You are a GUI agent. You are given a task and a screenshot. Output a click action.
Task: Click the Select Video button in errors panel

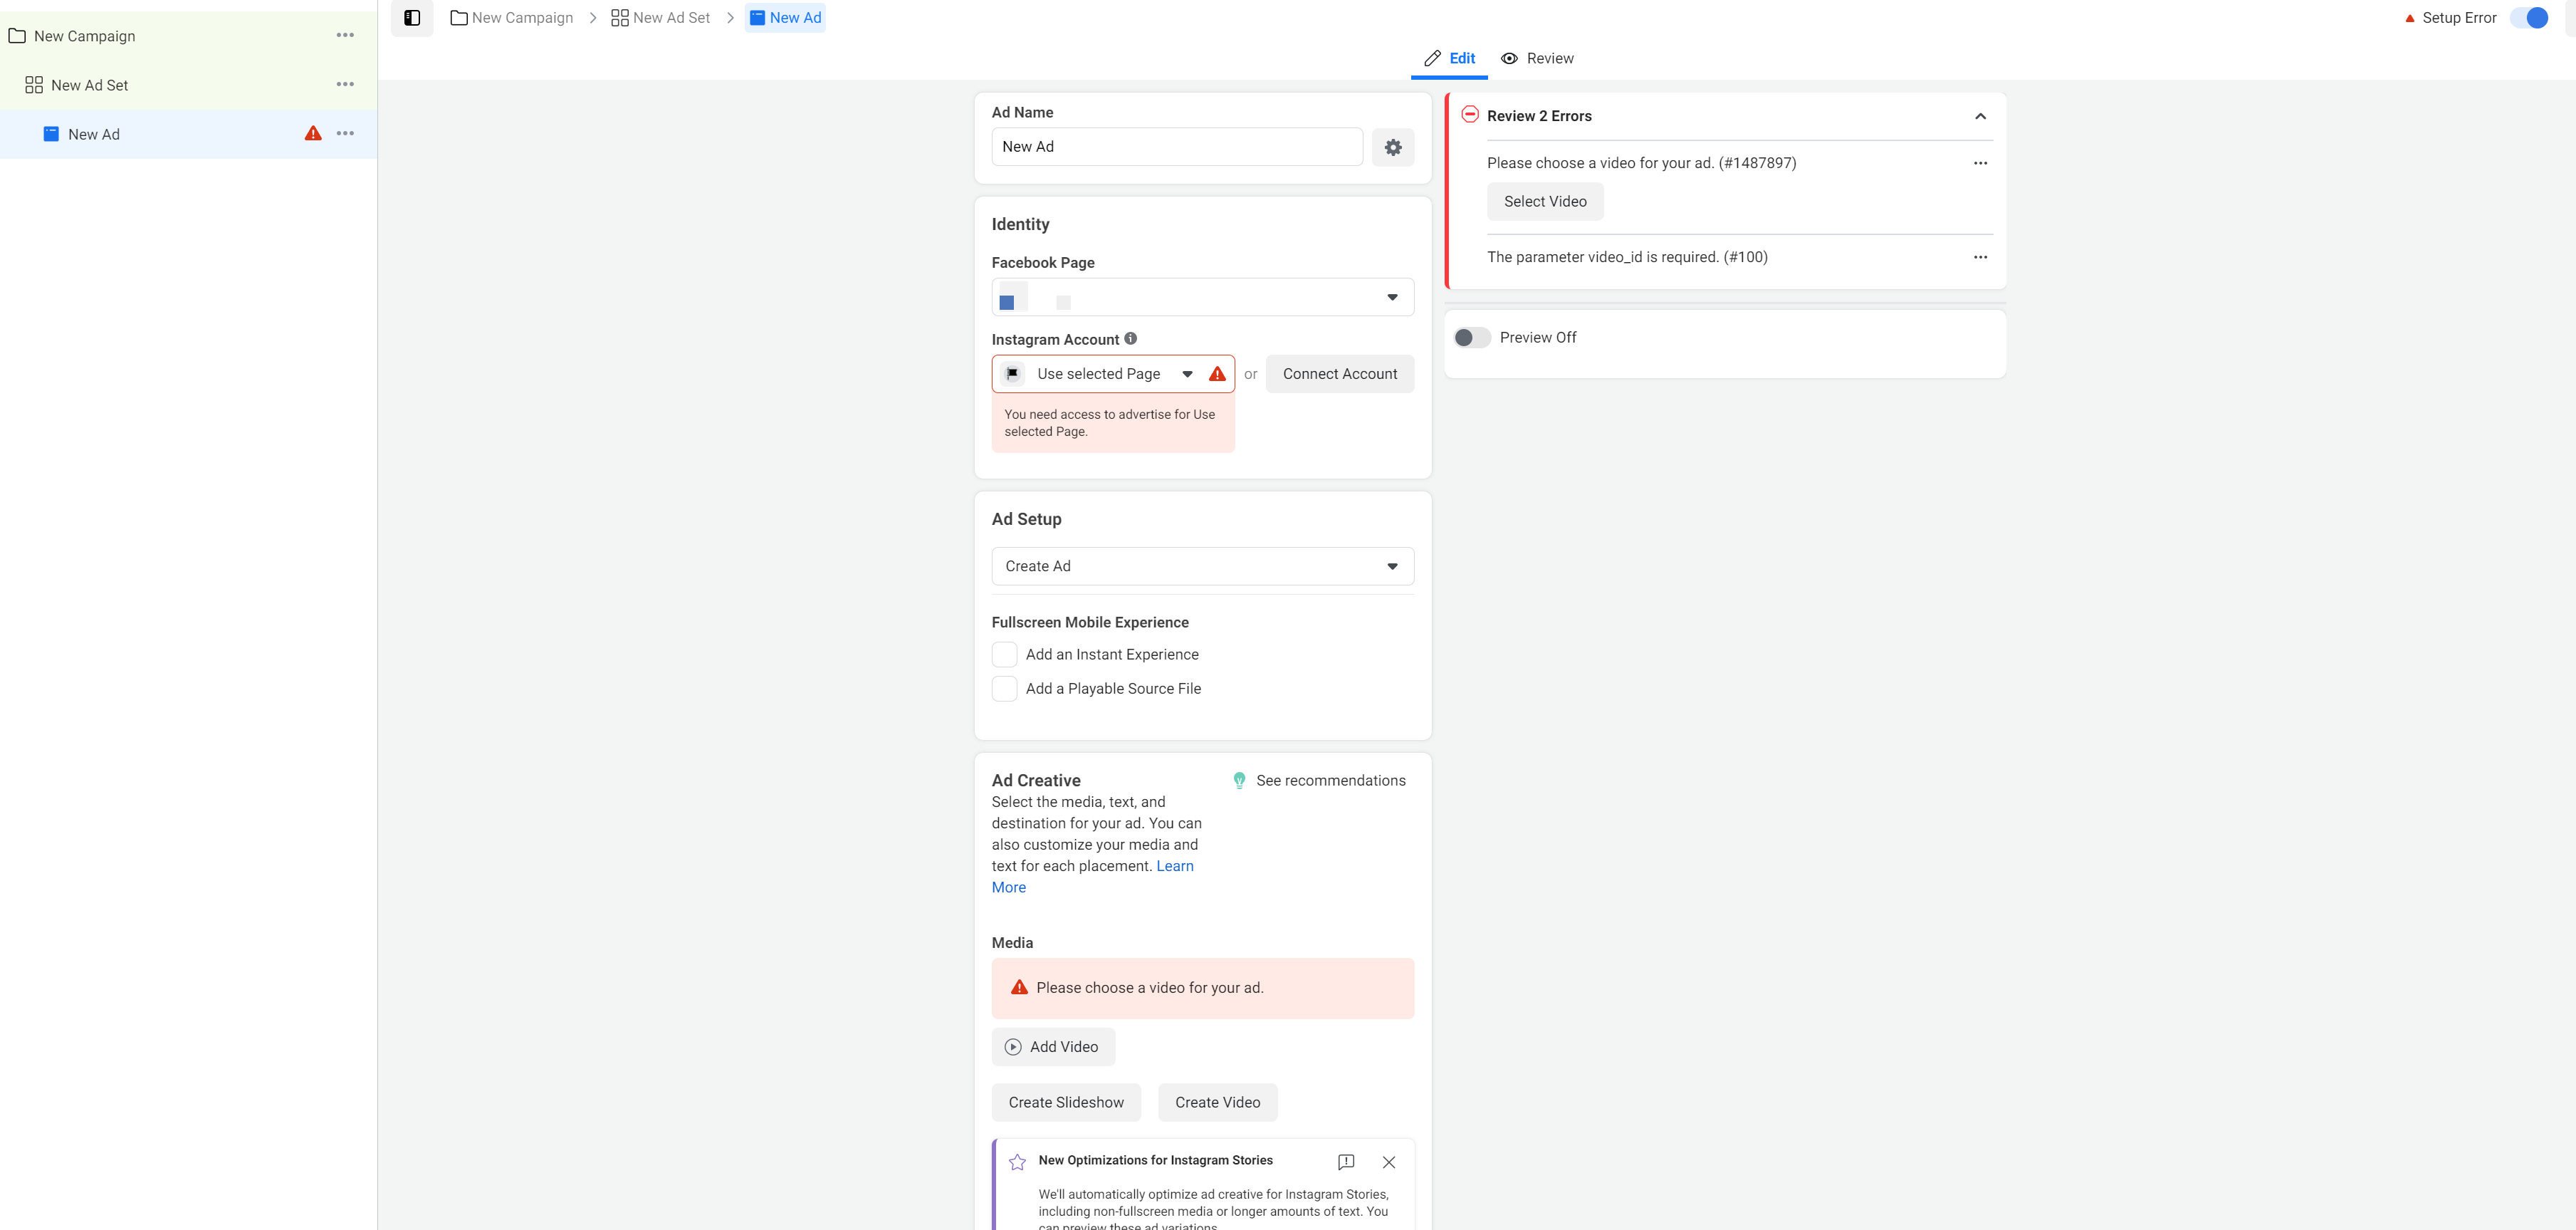tap(1544, 201)
